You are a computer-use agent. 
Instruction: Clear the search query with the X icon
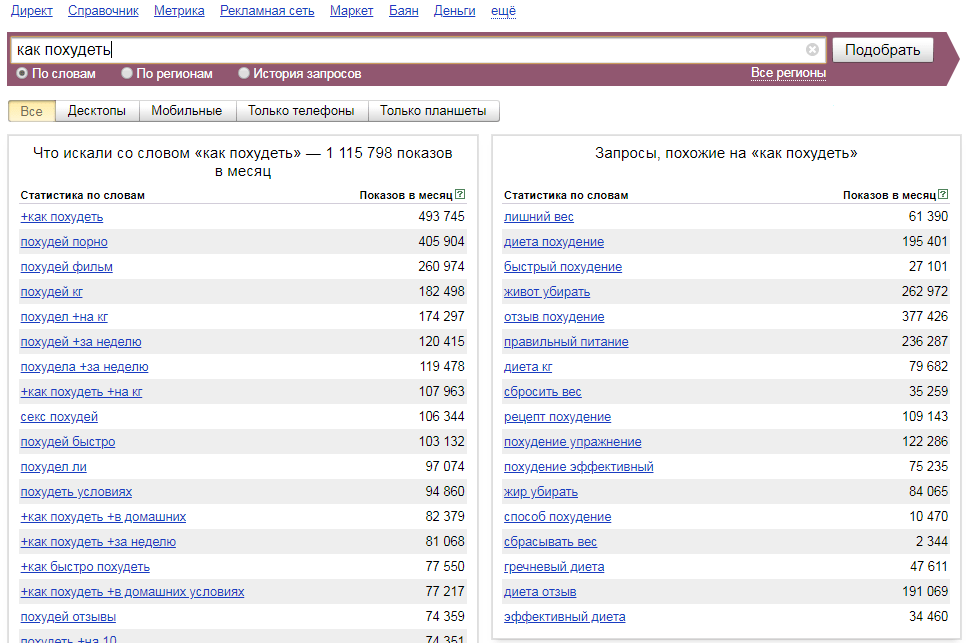click(812, 50)
